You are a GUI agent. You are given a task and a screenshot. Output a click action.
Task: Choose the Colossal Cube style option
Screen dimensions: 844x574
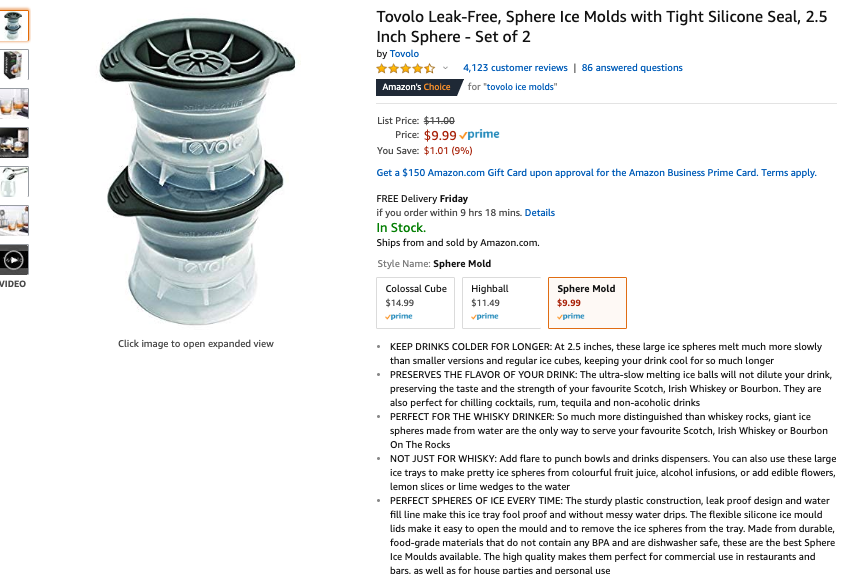[x=416, y=303]
